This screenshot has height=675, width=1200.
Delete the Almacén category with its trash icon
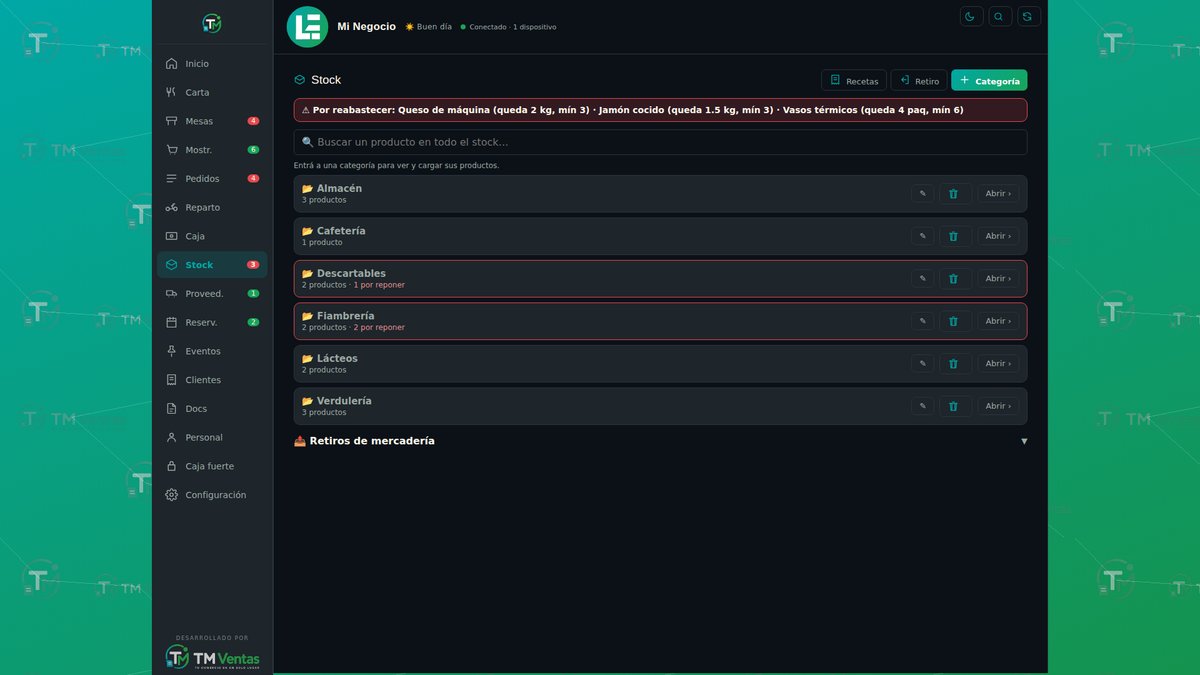pyautogui.click(x=954, y=194)
